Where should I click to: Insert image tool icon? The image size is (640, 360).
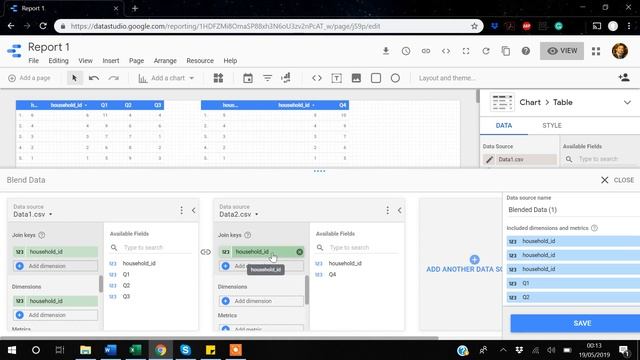356,78
